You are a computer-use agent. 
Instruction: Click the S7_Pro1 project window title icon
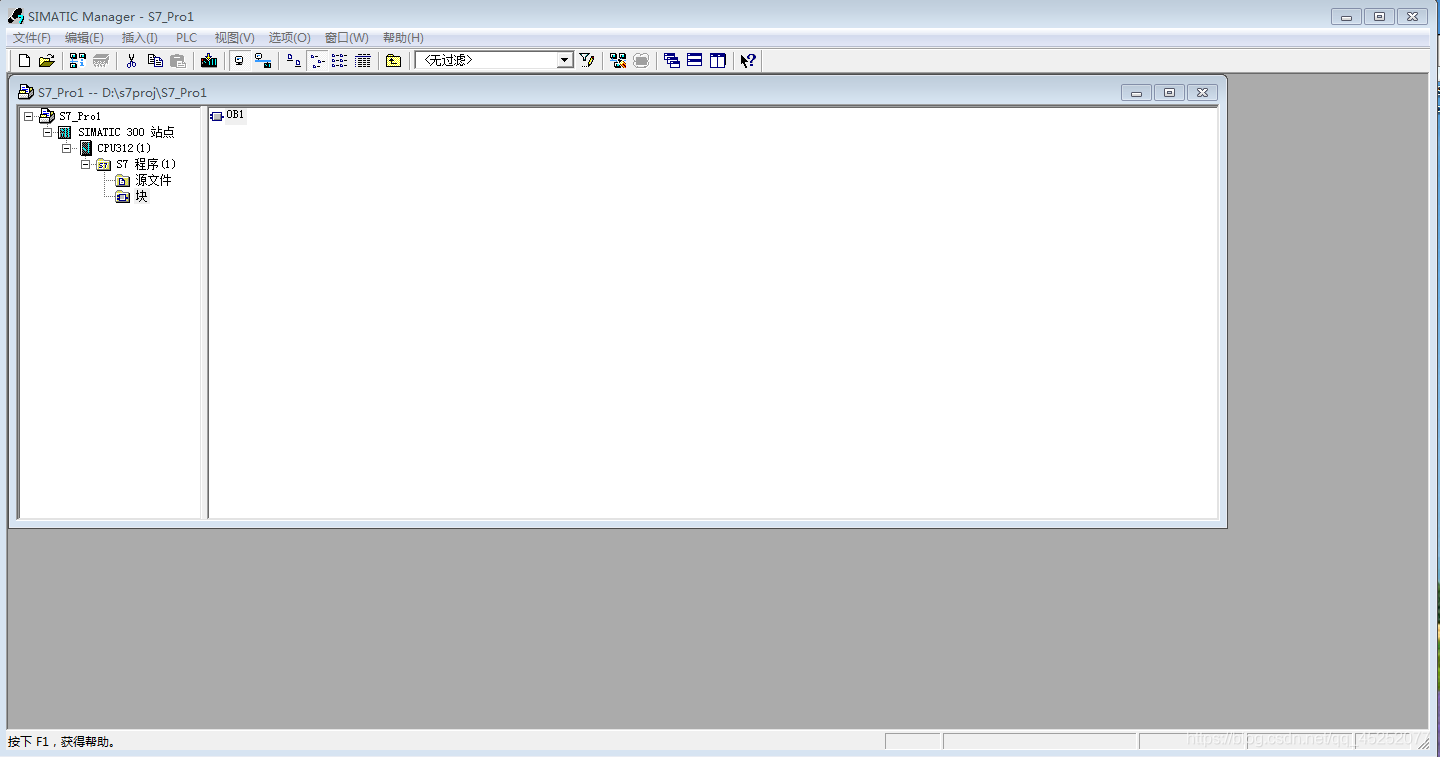[26, 92]
